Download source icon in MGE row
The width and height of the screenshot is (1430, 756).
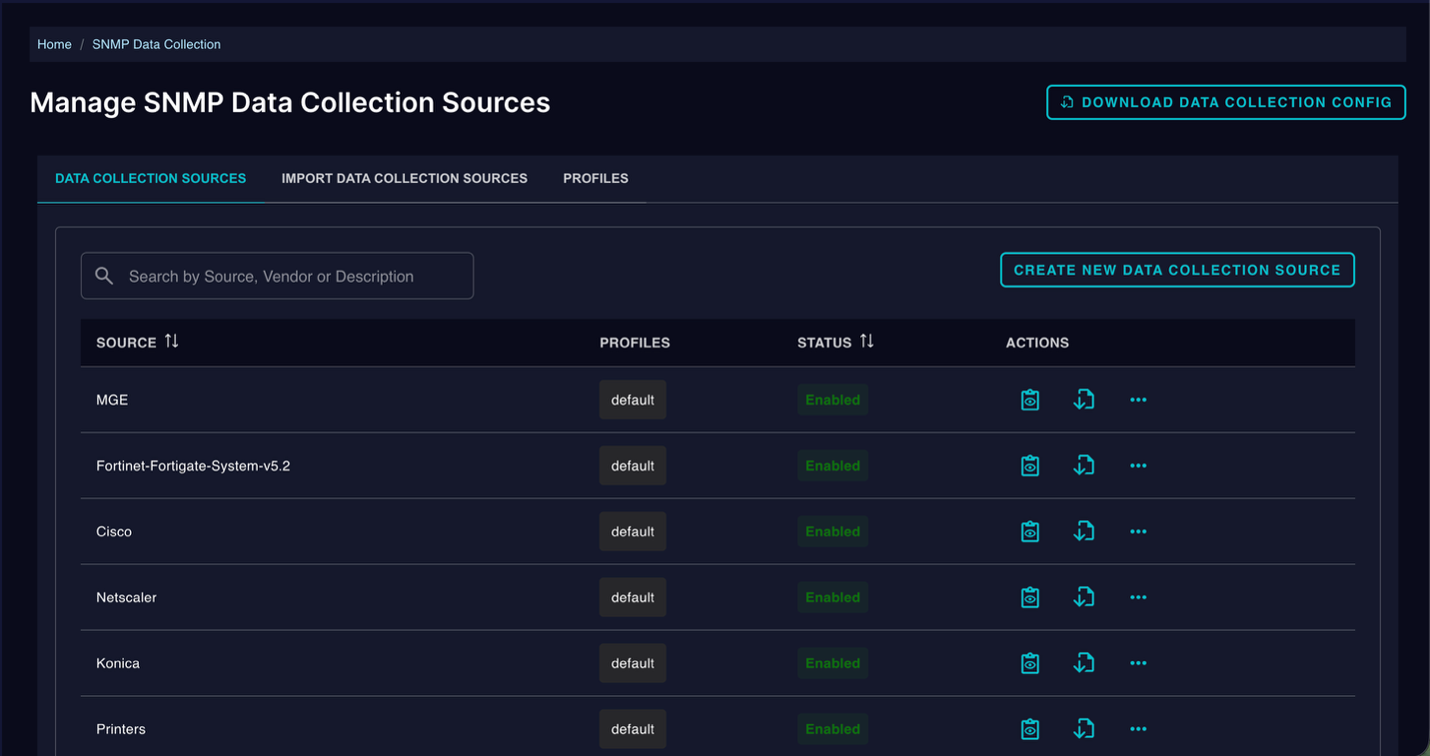(1084, 400)
